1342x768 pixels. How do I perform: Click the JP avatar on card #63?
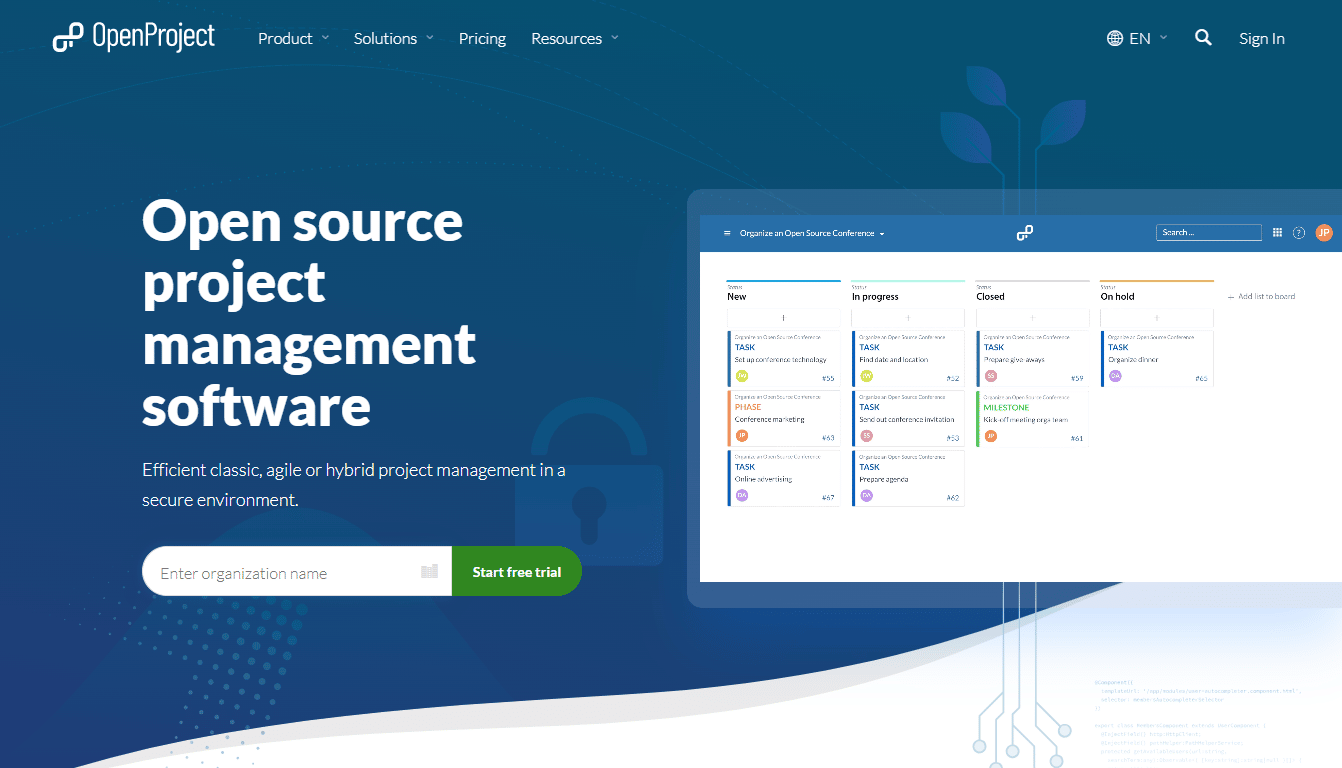pos(742,436)
